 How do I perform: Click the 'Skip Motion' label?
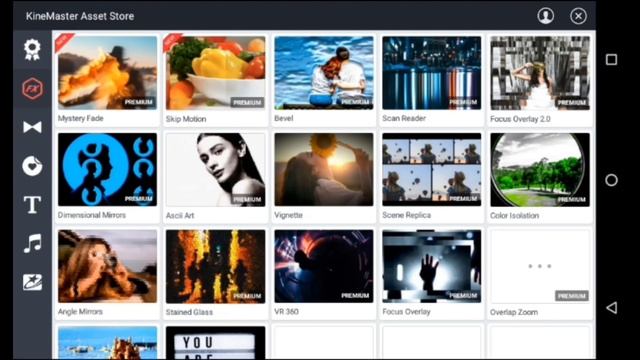pyautogui.click(x=186, y=119)
